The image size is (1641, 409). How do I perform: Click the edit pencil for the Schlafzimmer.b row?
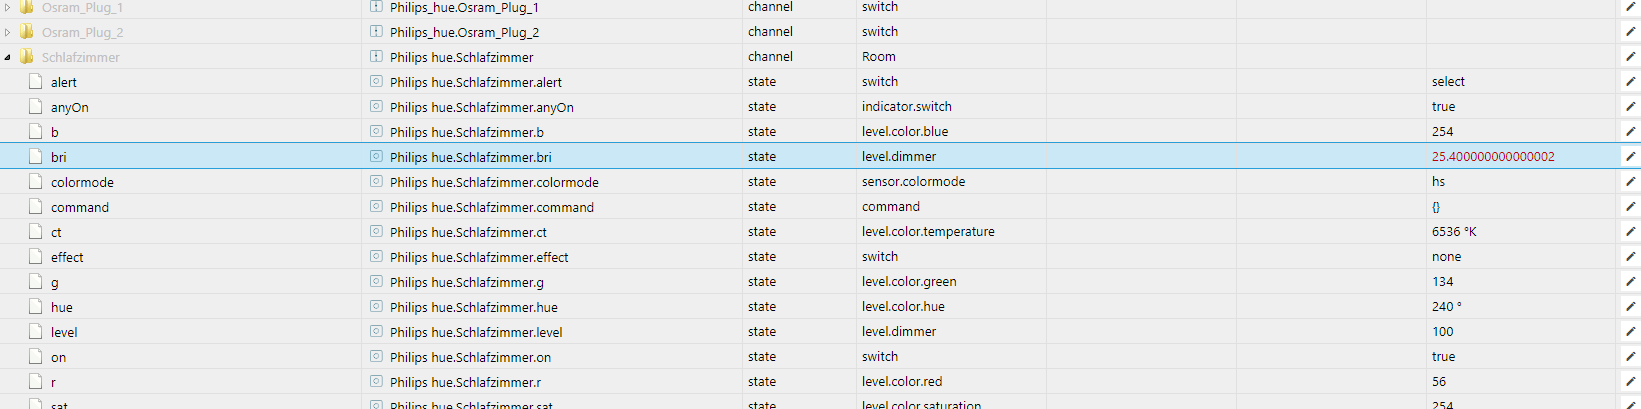click(x=1631, y=132)
